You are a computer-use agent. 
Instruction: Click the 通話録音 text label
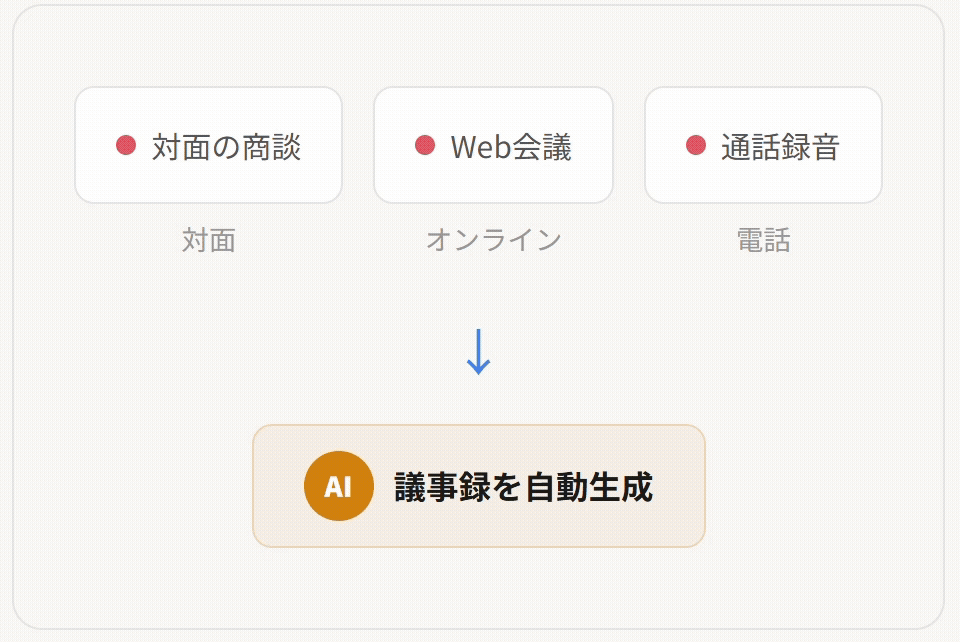(x=780, y=147)
